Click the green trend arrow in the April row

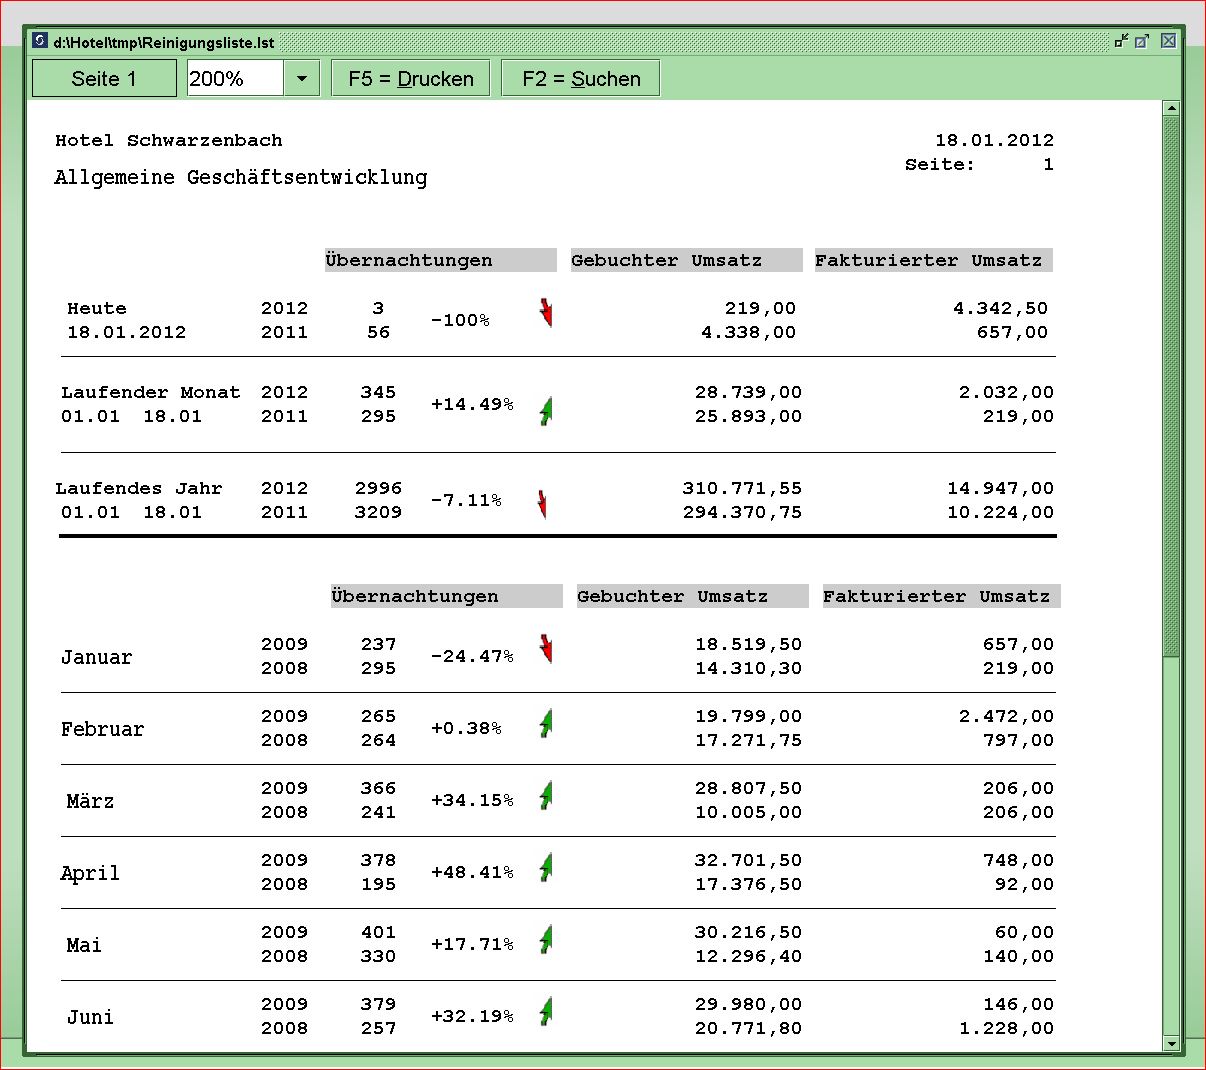click(x=546, y=867)
